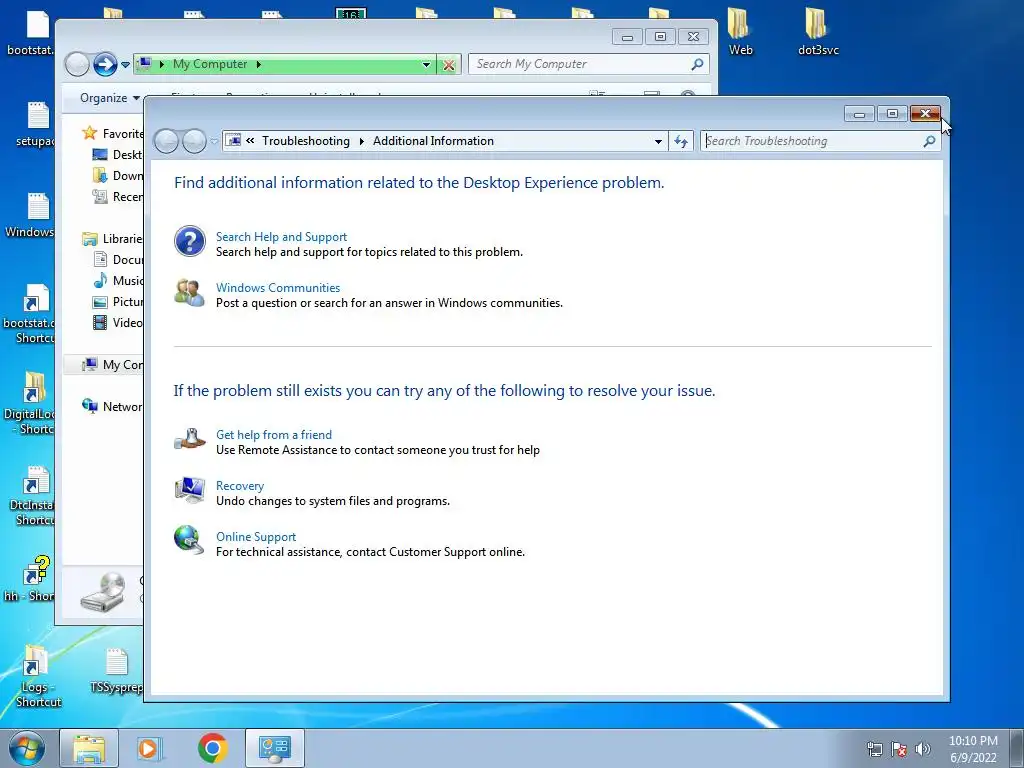Viewport: 1024px width, 768px height.
Task: Click the Windows Communities people icon
Action: [x=189, y=292]
